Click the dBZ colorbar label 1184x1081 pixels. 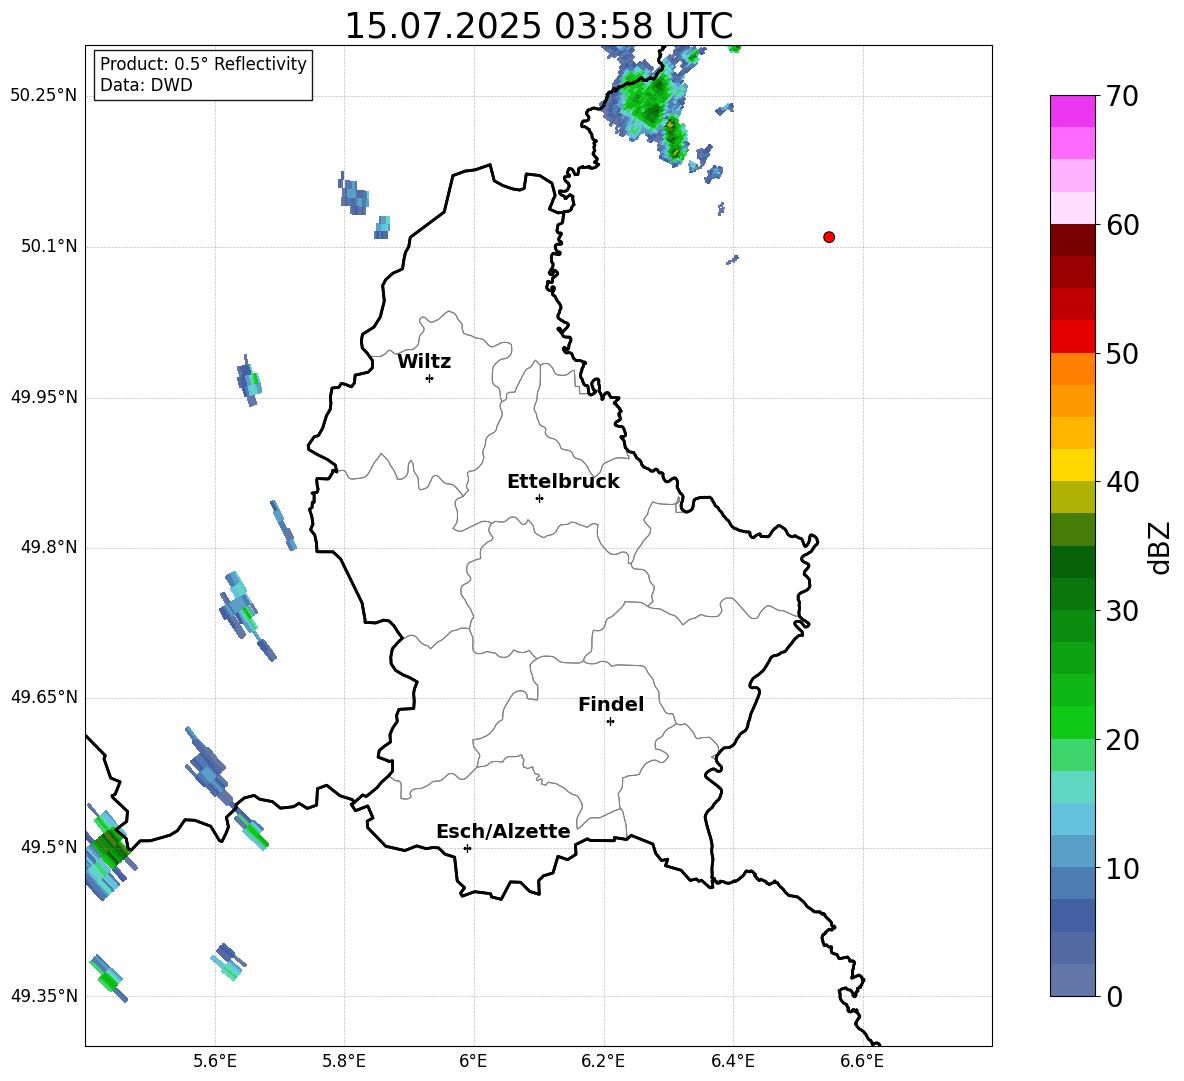1161,547
